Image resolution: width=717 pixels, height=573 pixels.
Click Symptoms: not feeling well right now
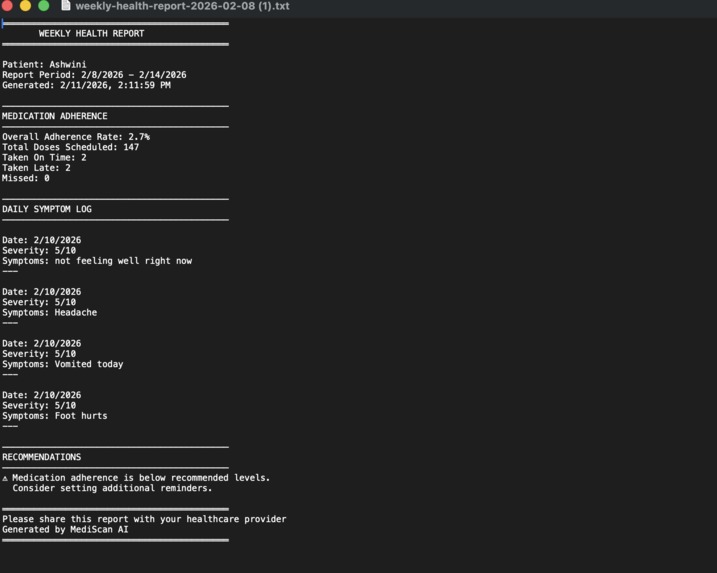tap(97, 261)
